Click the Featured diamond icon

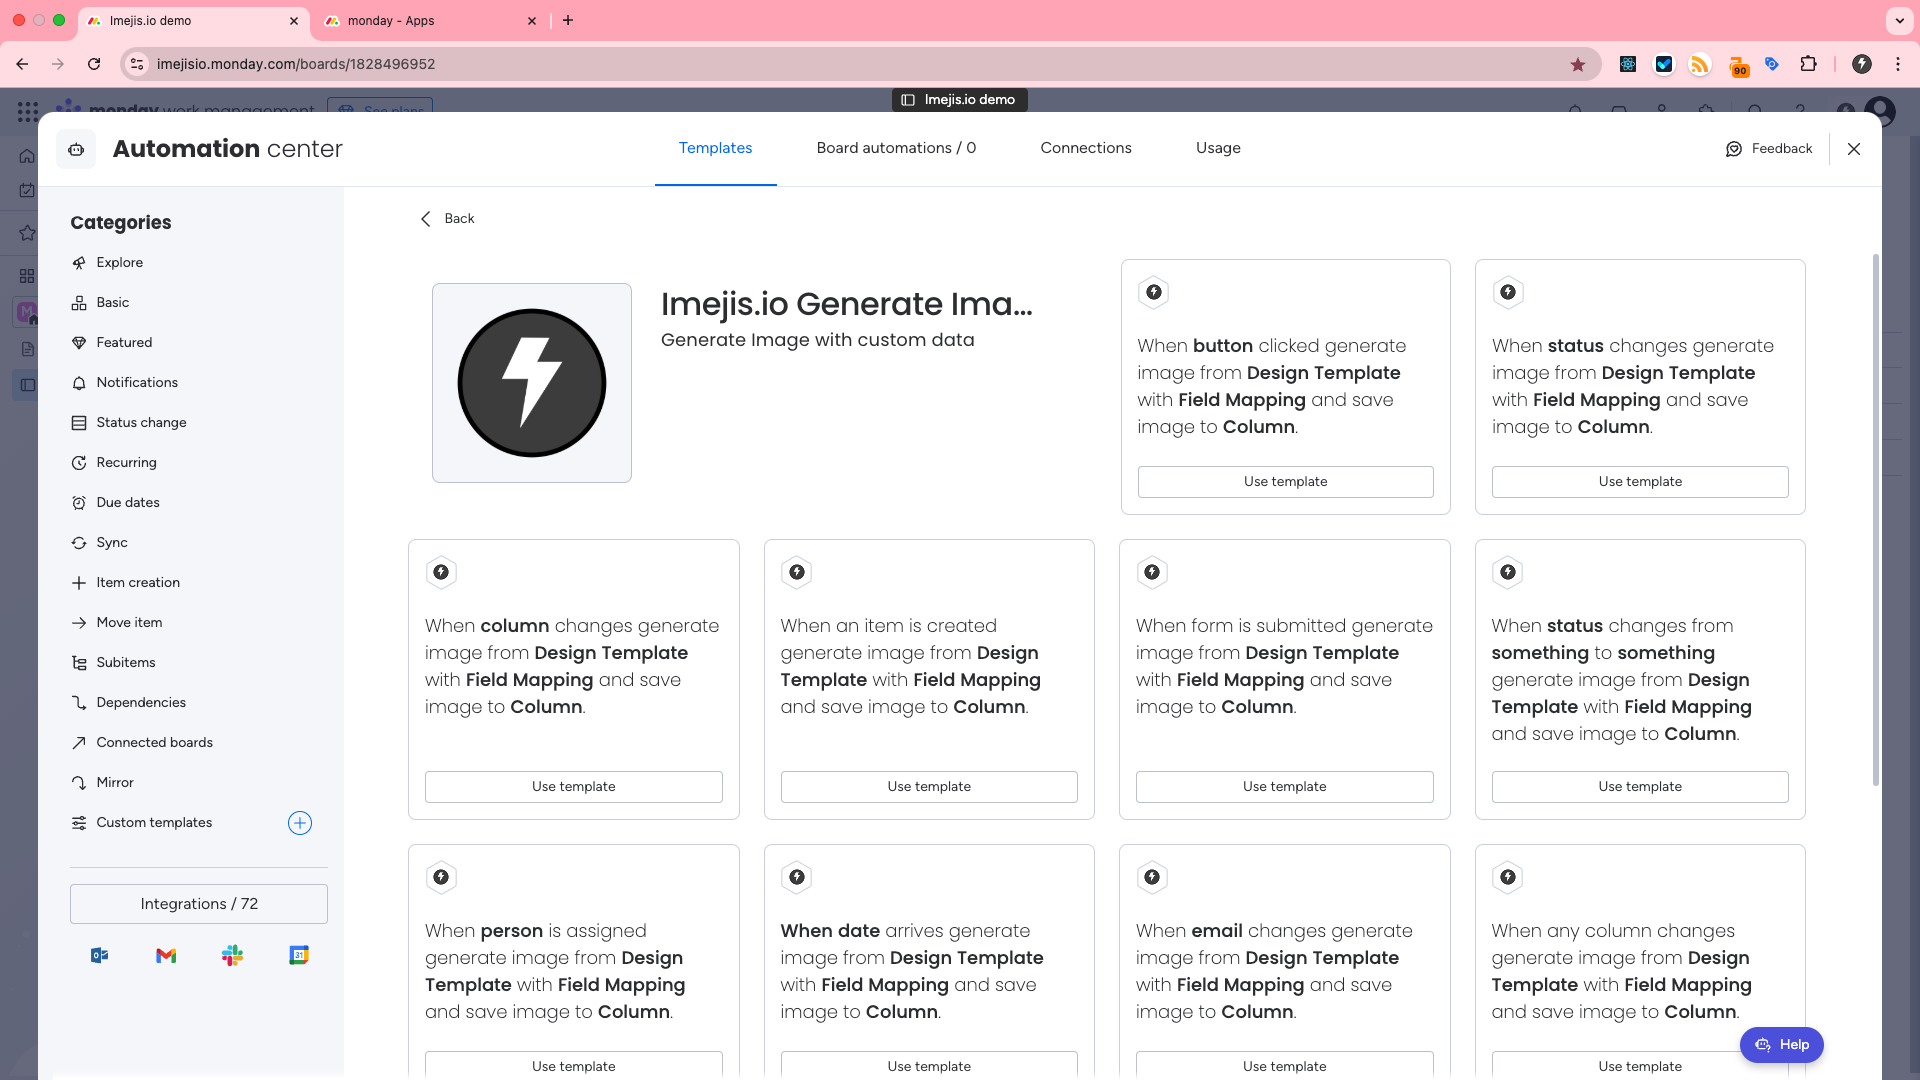79,343
